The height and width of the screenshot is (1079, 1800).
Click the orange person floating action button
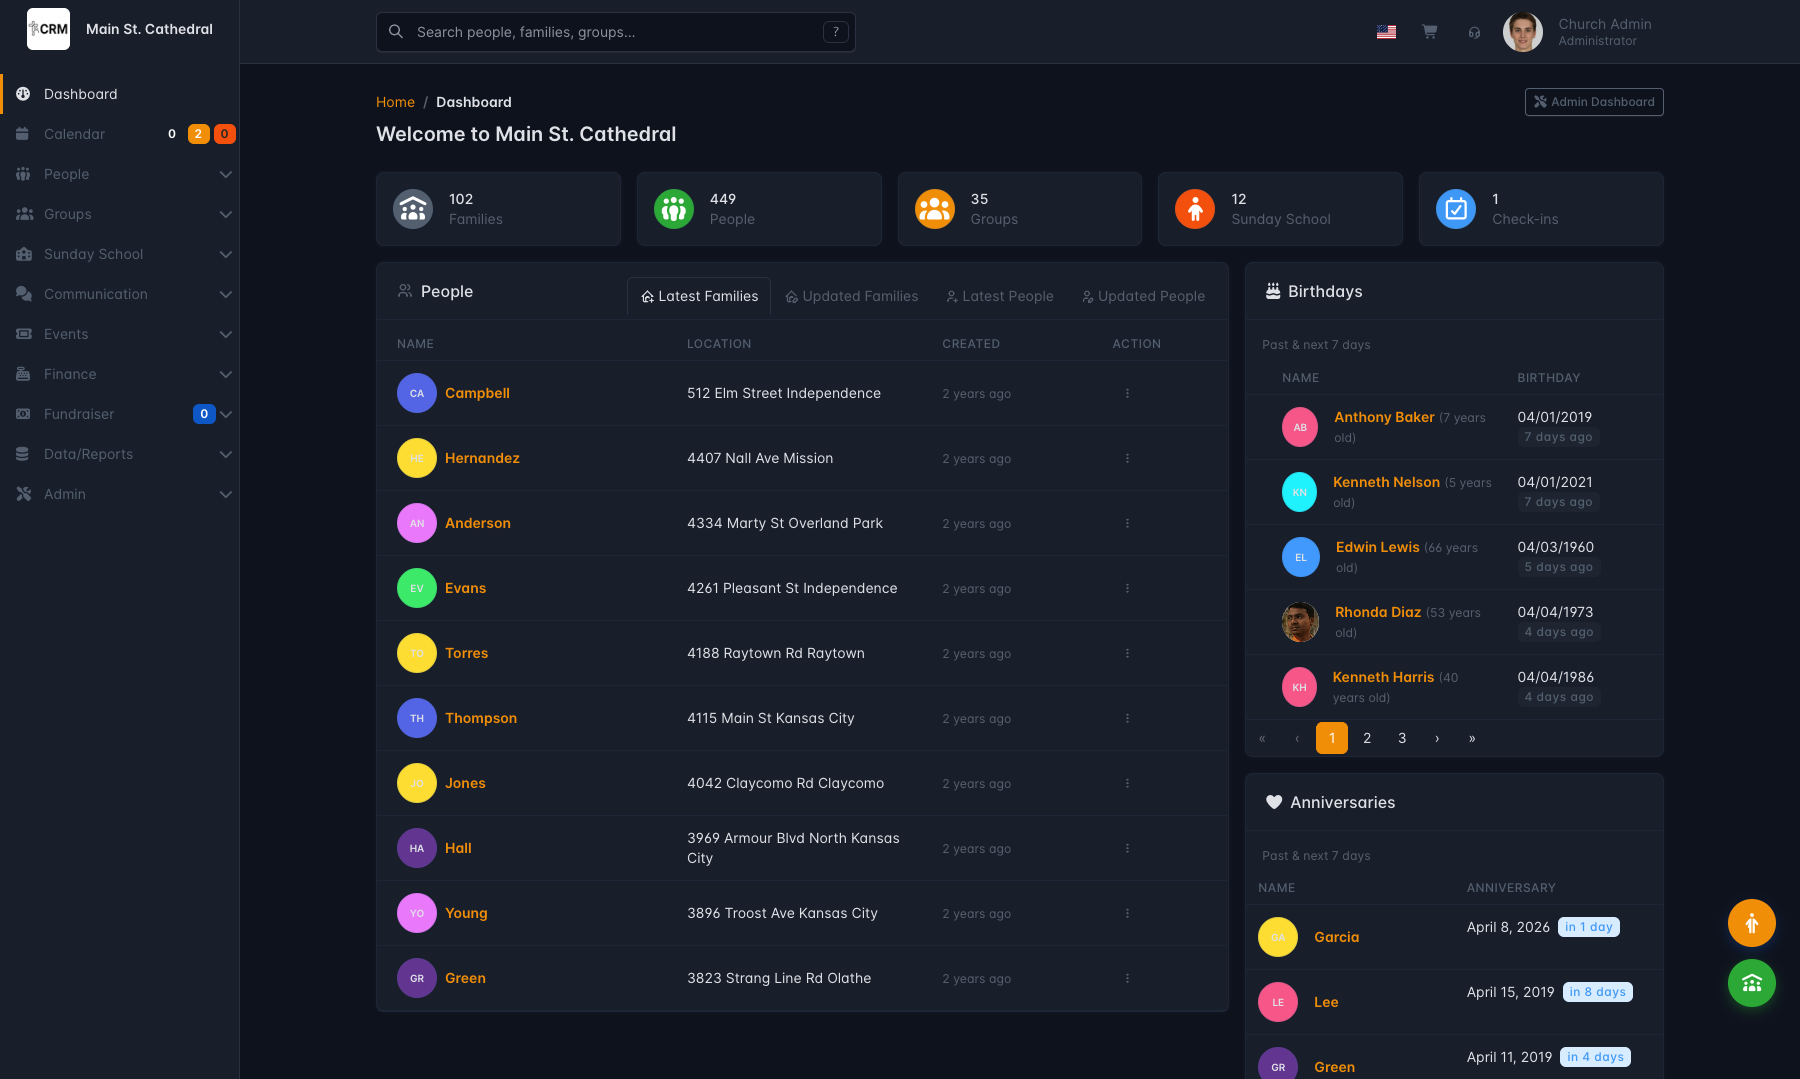point(1751,922)
